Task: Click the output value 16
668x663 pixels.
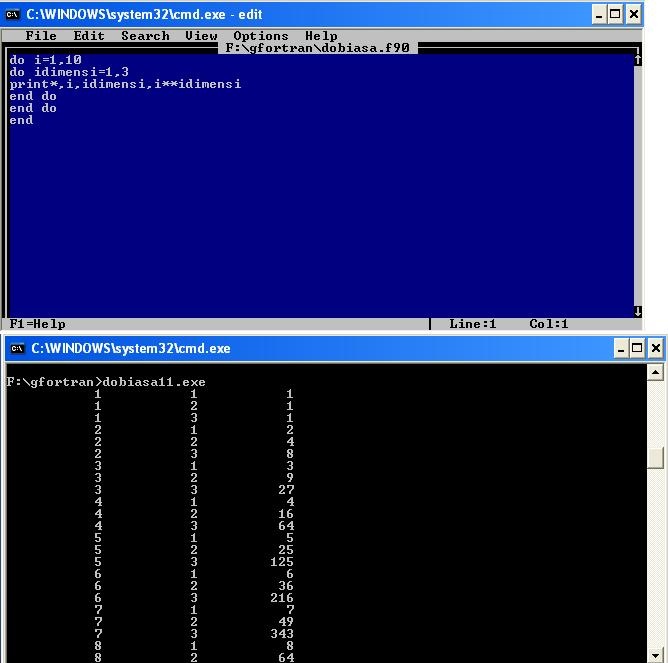Action: (x=286, y=513)
